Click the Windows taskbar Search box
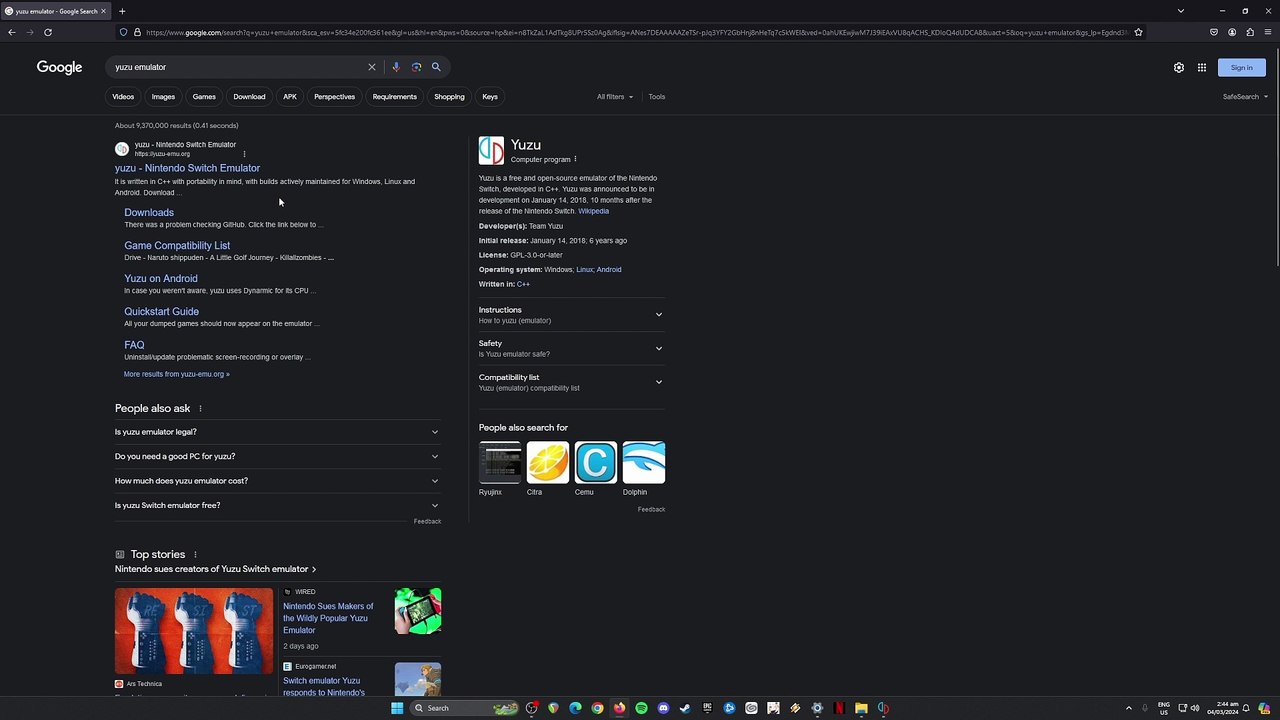 (464, 708)
